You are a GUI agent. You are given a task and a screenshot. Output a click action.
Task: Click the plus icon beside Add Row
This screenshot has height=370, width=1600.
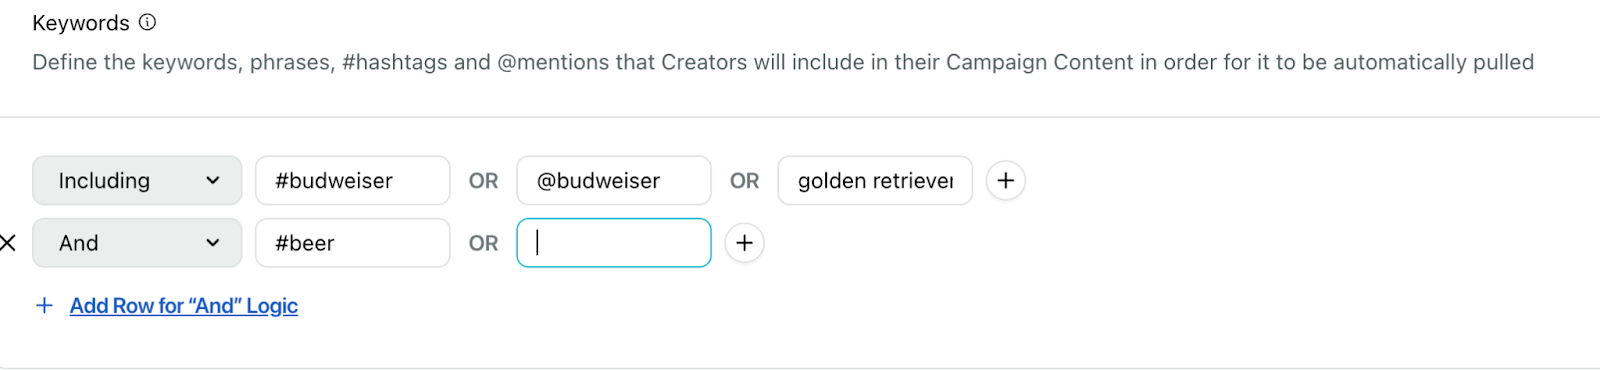pyautogui.click(x=44, y=306)
